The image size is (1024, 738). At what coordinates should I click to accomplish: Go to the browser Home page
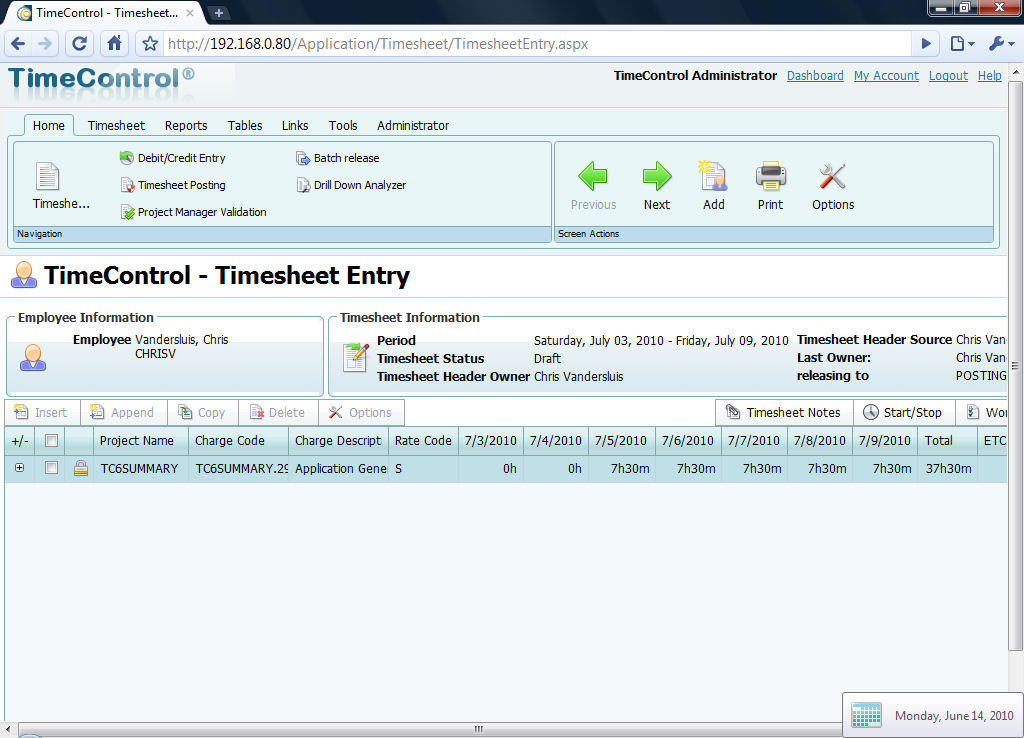pyautogui.click(x=114, y=44)
